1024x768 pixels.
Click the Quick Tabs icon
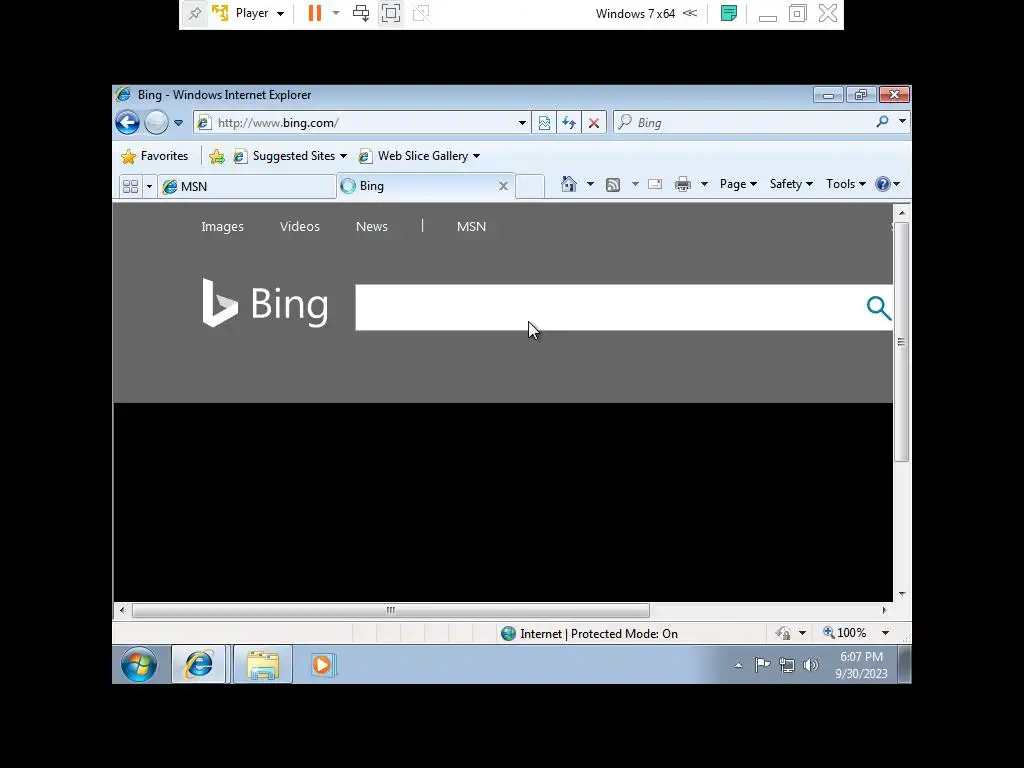(130, 186)
